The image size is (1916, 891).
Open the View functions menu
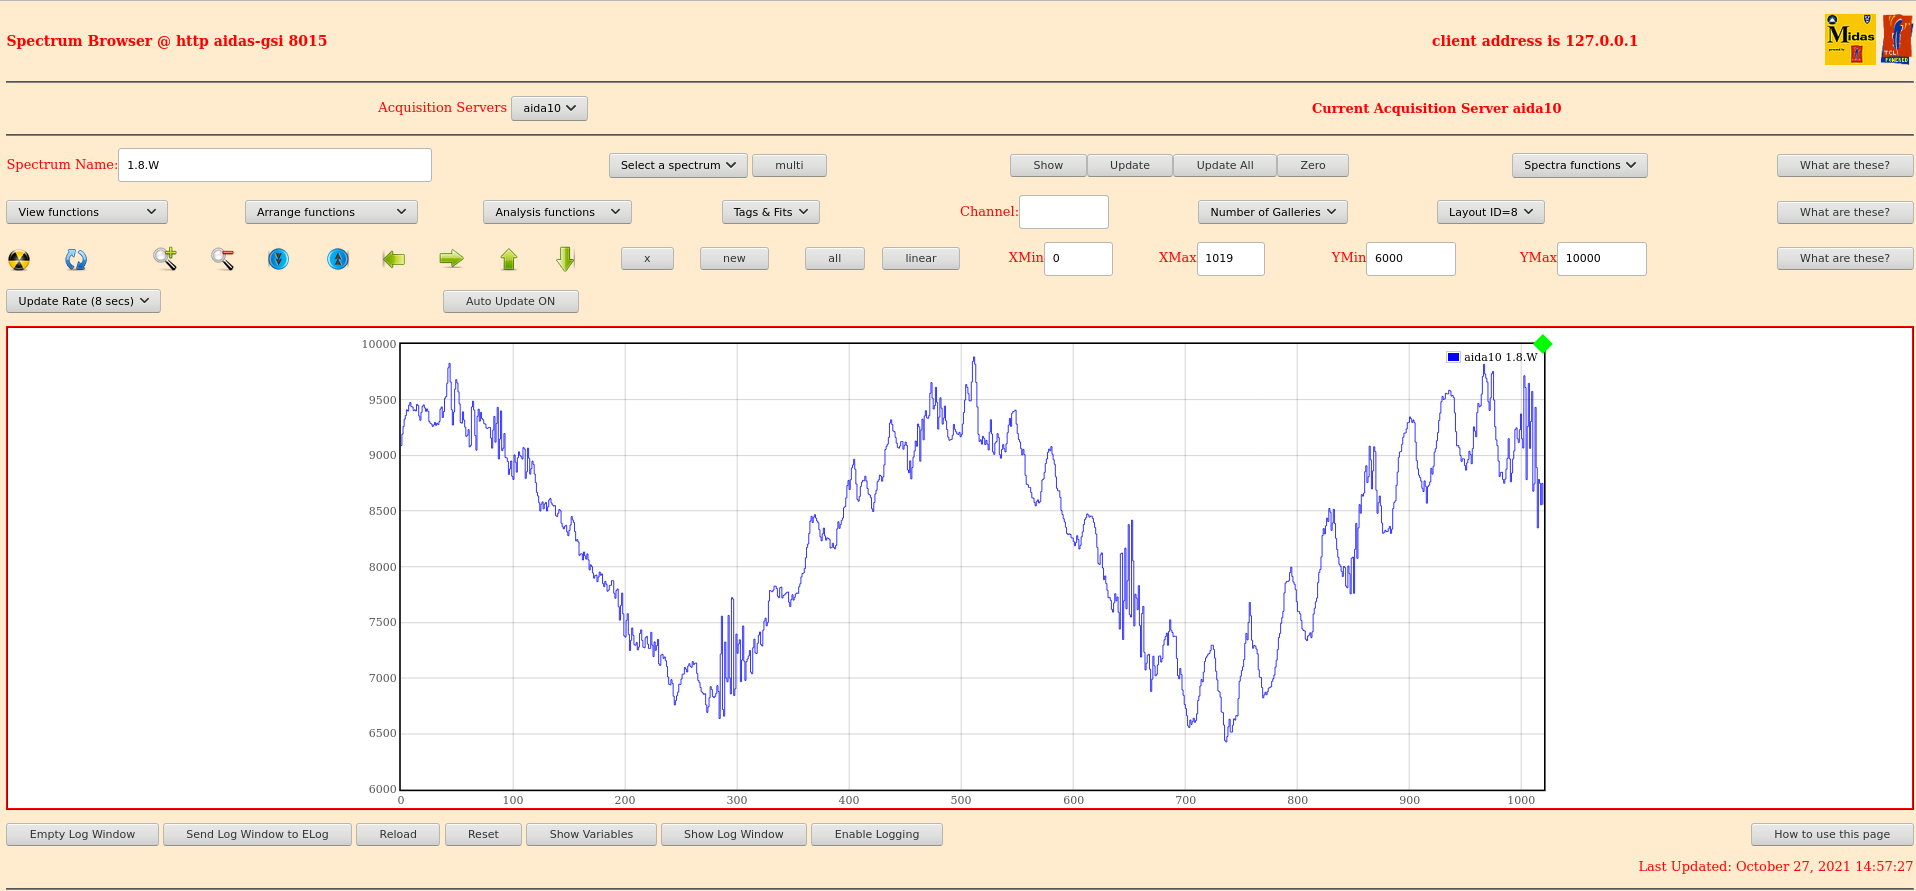click(x=87, y=212)
